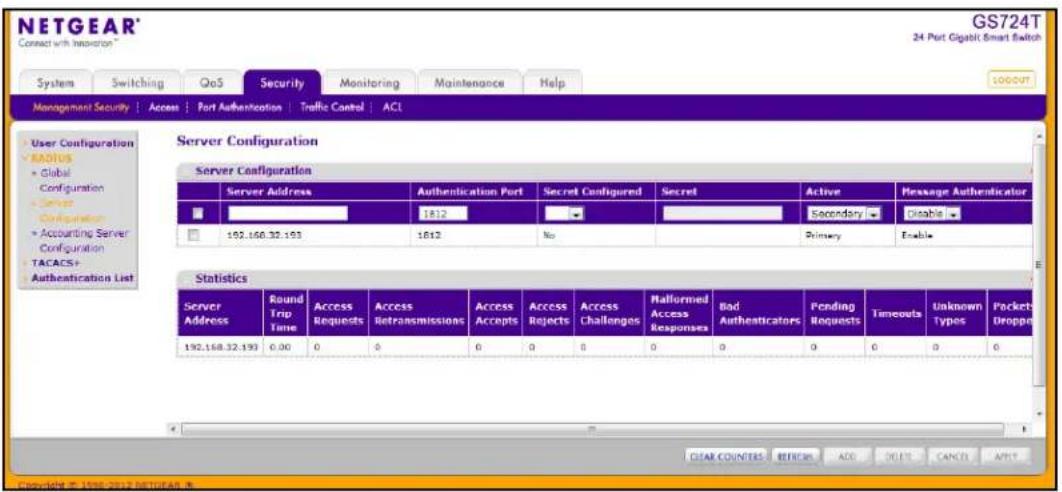Open the Maintenance tab

tap(469, 84)
